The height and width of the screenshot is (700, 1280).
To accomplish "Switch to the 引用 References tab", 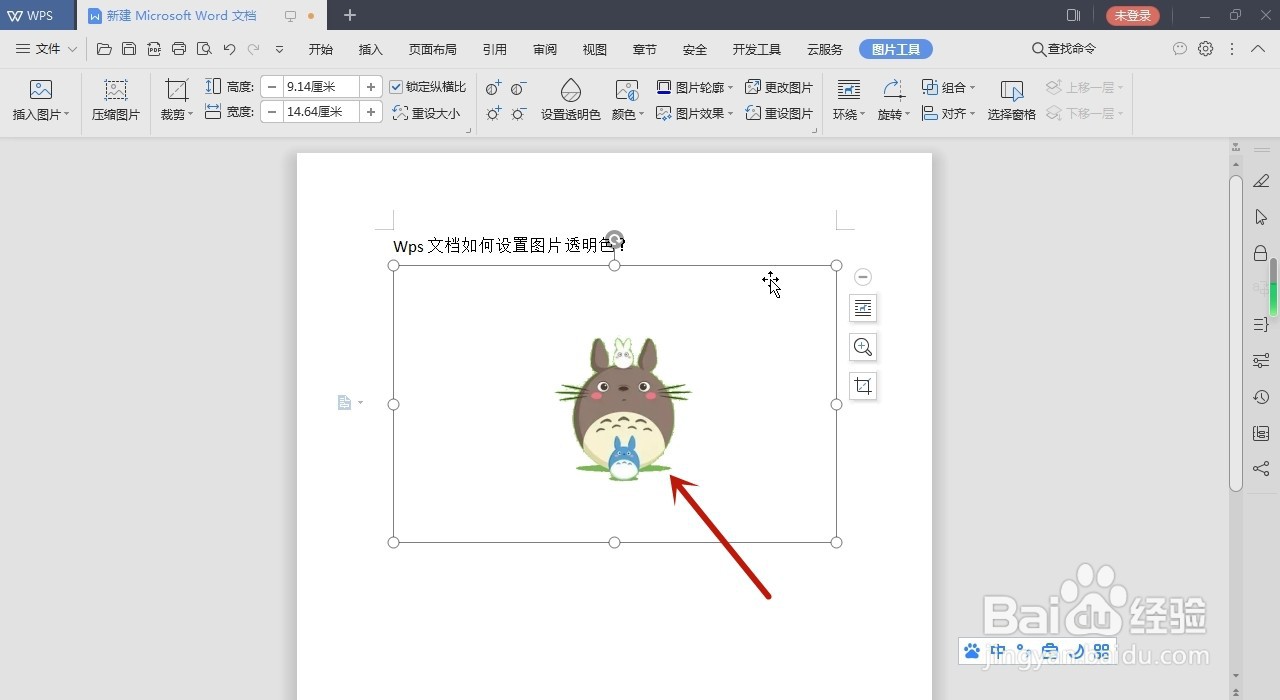I will pyautogui.click(x=495, y=49).
